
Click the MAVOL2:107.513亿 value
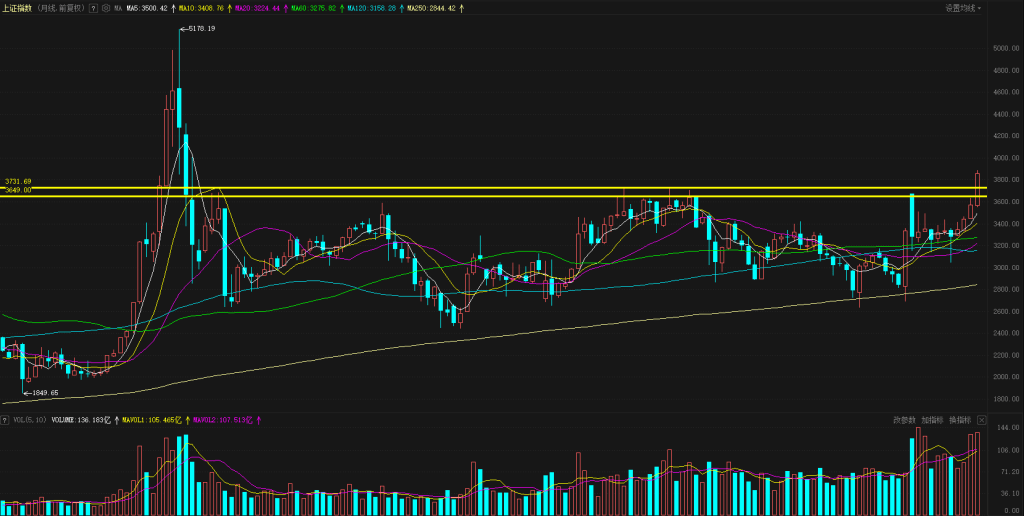222,420
